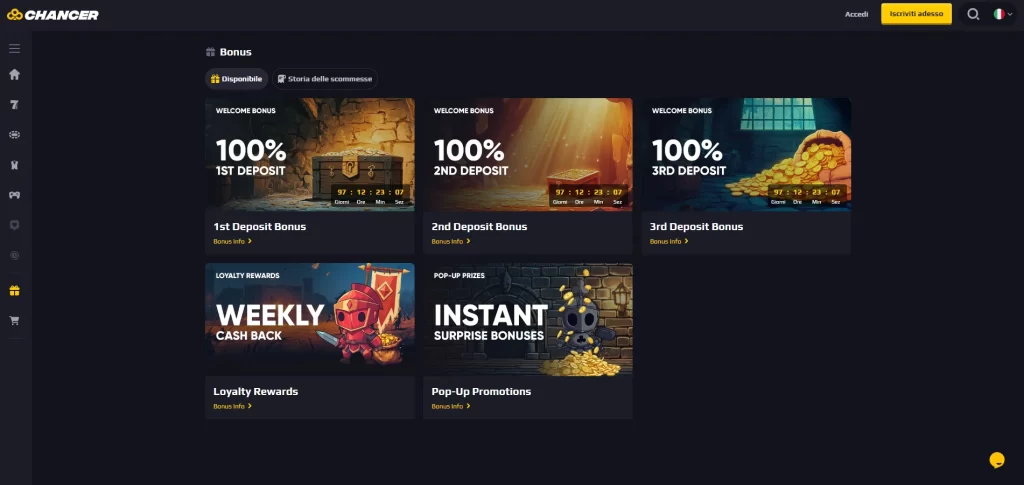
Task: Switch to the Disponibile tab
Action: pos(236,79)
